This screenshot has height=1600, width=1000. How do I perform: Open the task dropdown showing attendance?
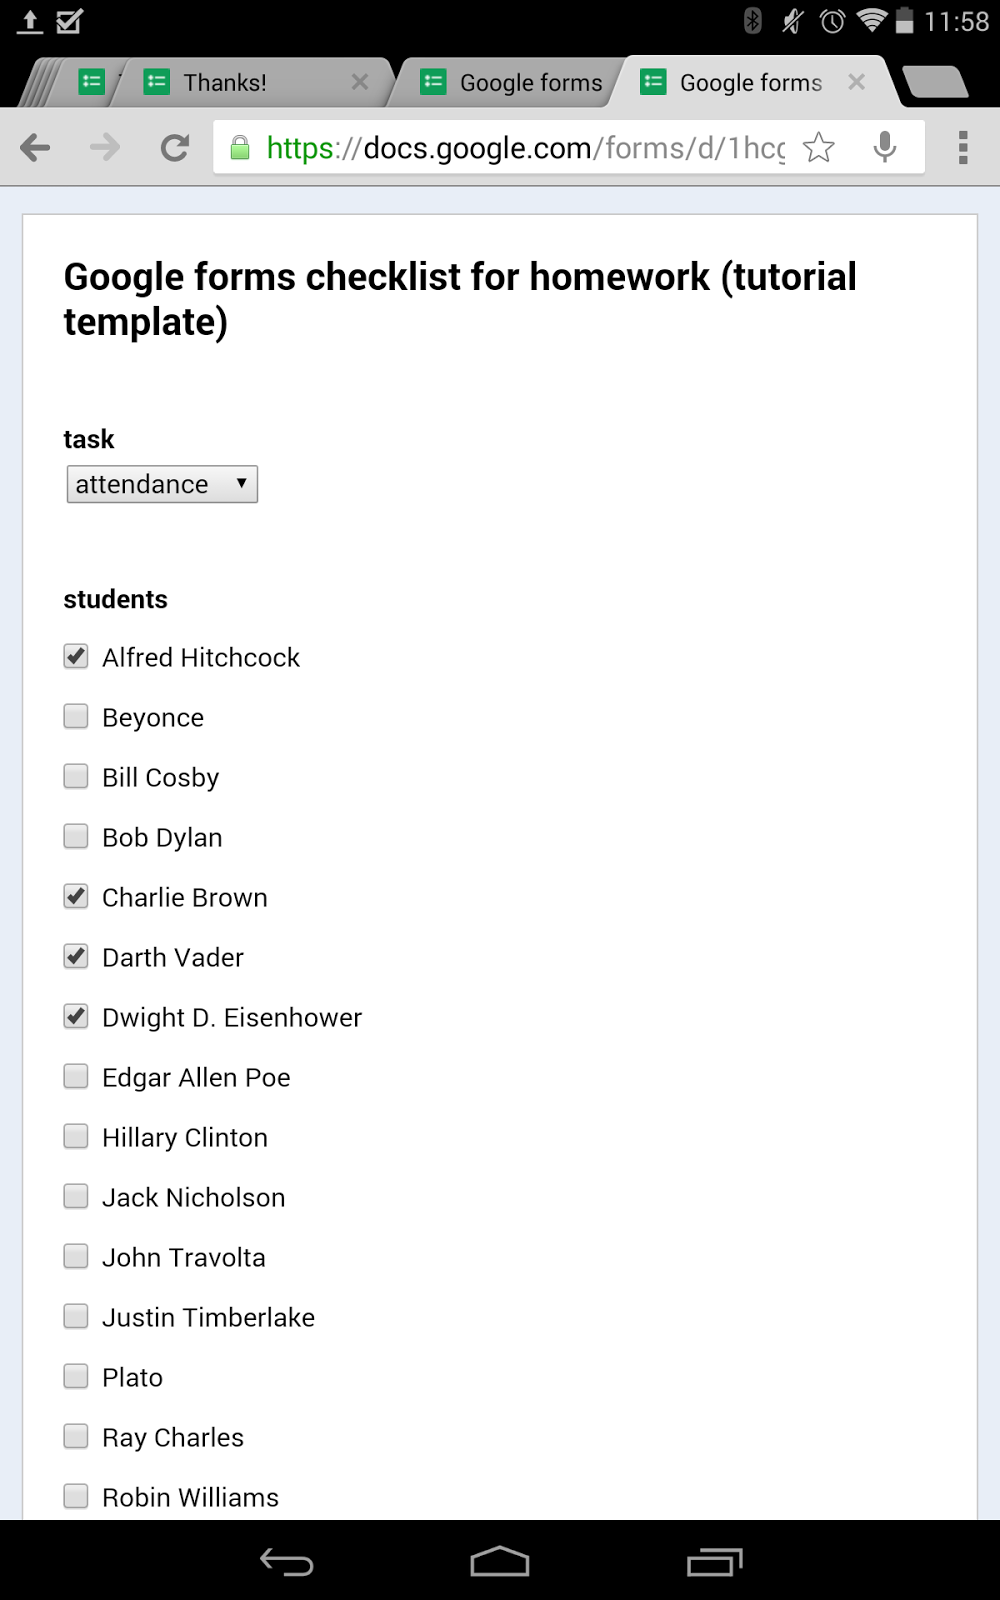coord(162,484)
